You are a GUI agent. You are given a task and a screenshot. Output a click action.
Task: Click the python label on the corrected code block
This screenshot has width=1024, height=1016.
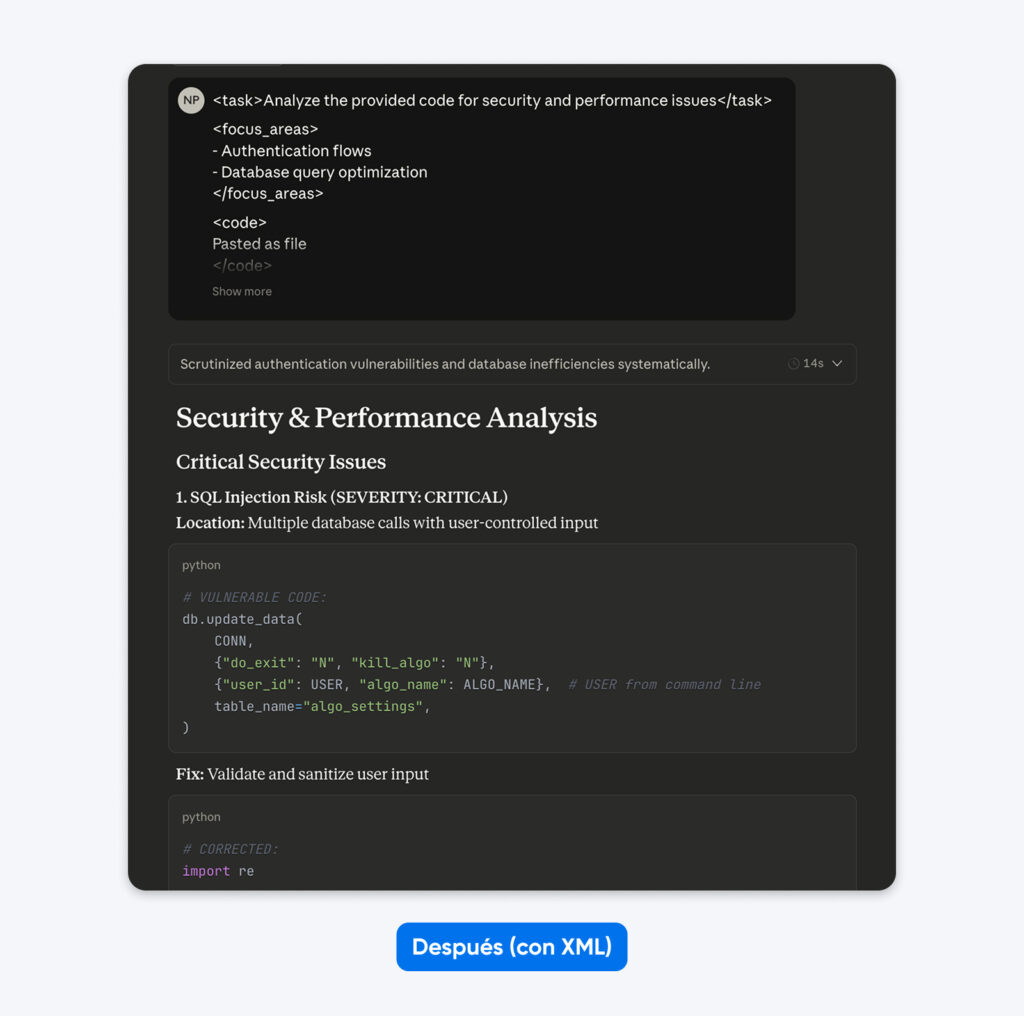click(x=200, y=817)
